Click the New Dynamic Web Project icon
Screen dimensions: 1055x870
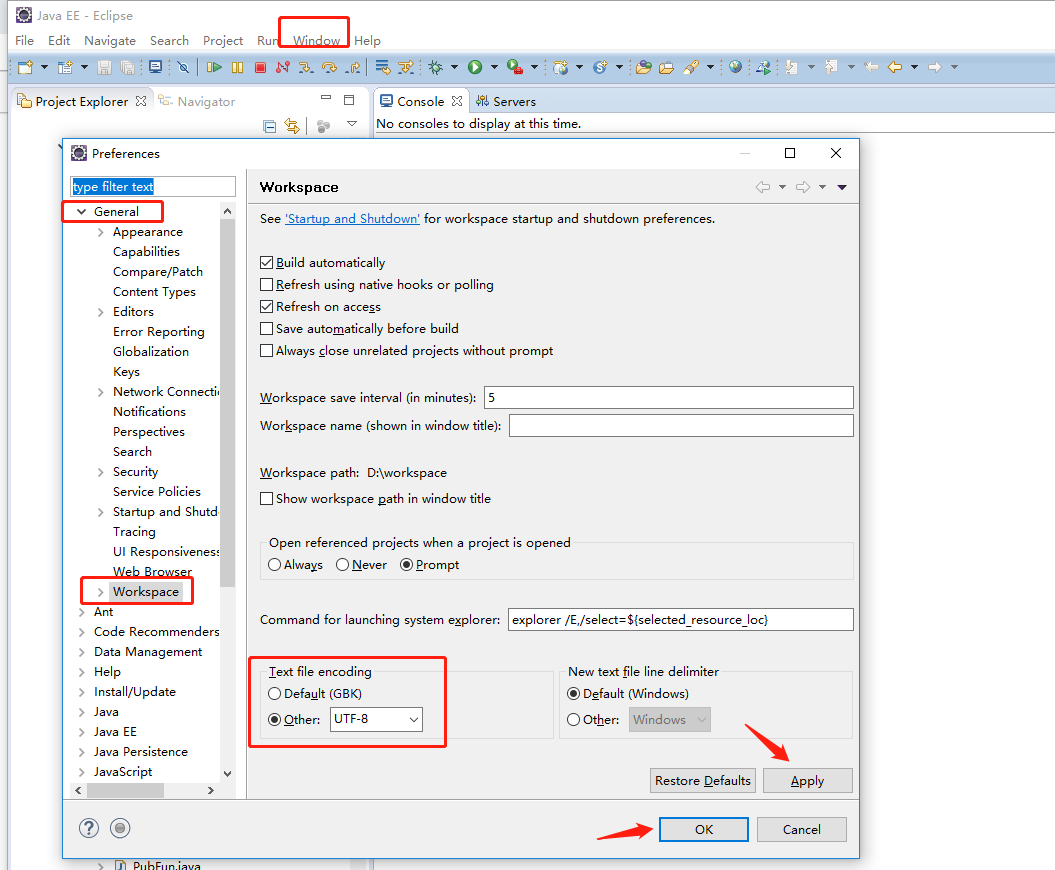(x=560, y=67)
